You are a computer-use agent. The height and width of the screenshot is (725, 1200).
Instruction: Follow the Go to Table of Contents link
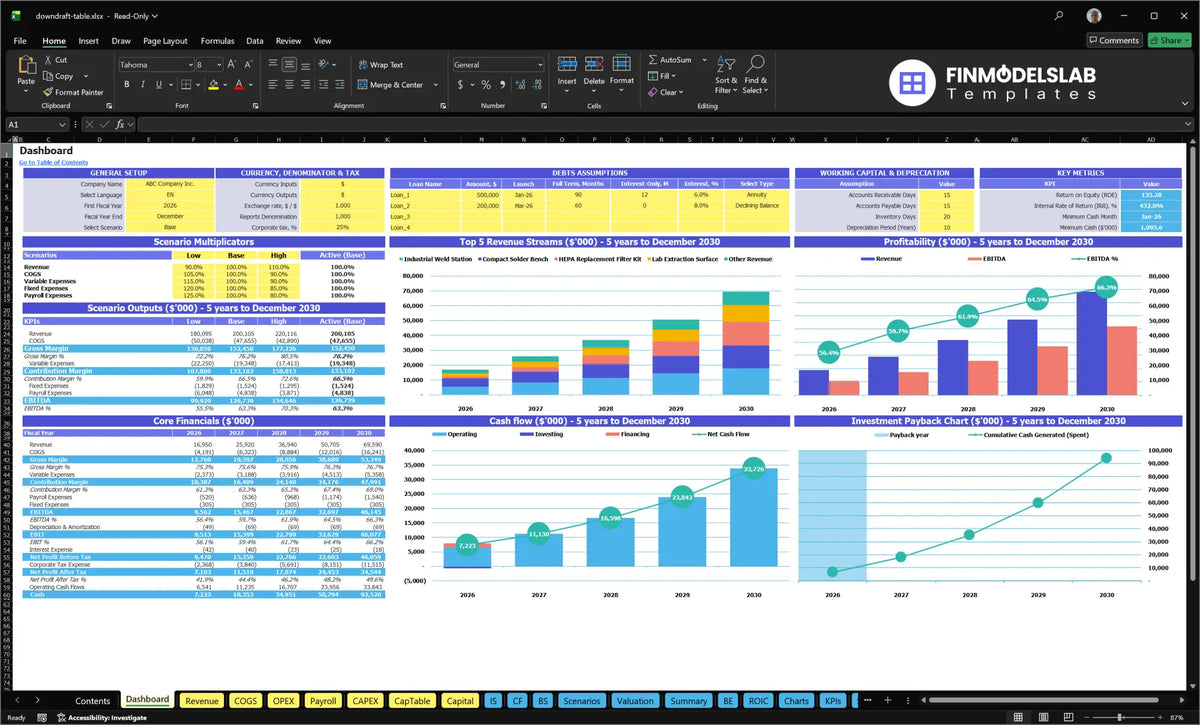click(x=53, y=162)
